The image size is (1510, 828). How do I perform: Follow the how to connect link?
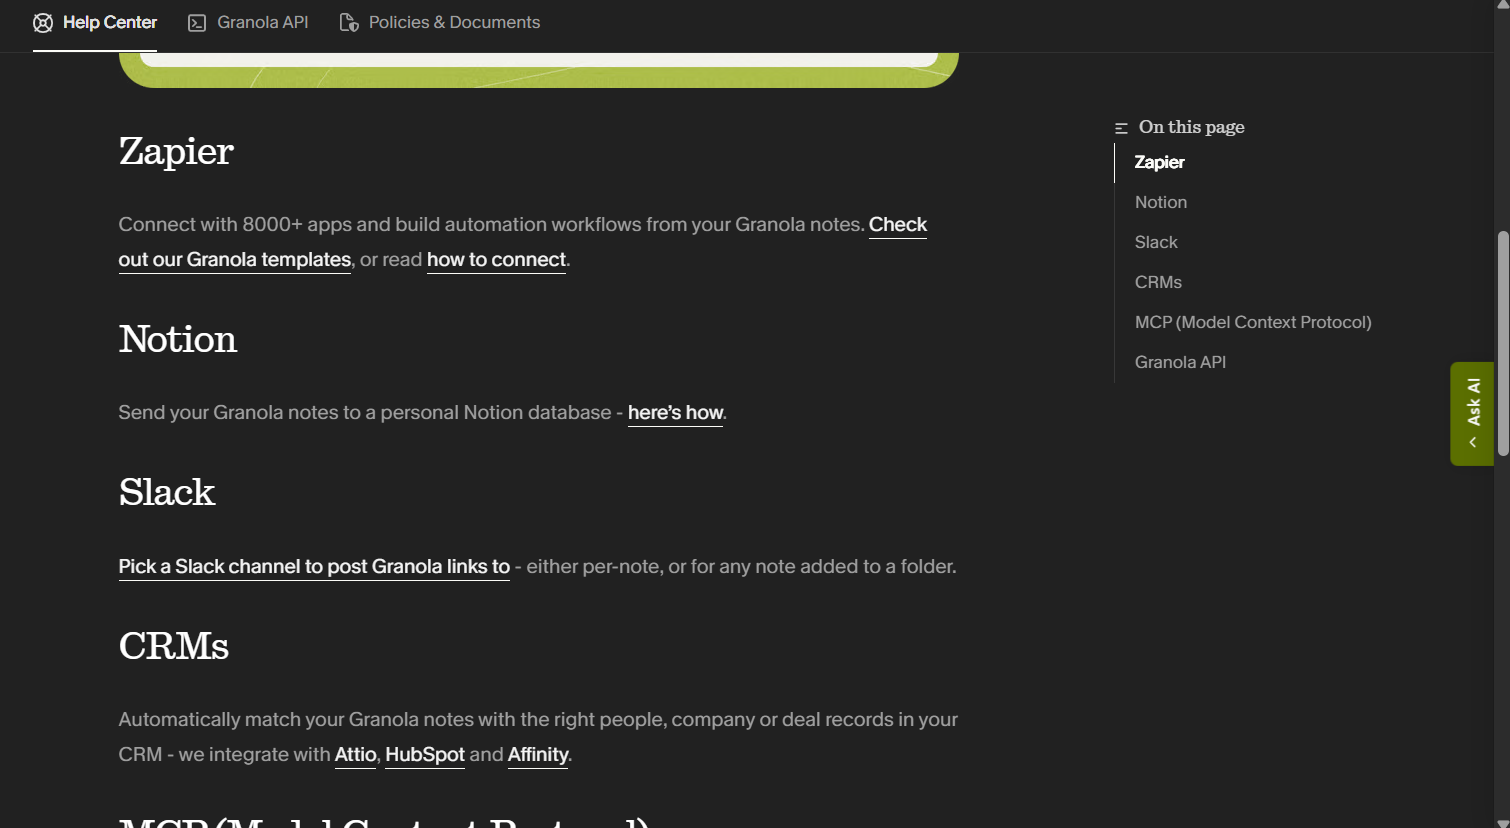[x=496, y=260]
